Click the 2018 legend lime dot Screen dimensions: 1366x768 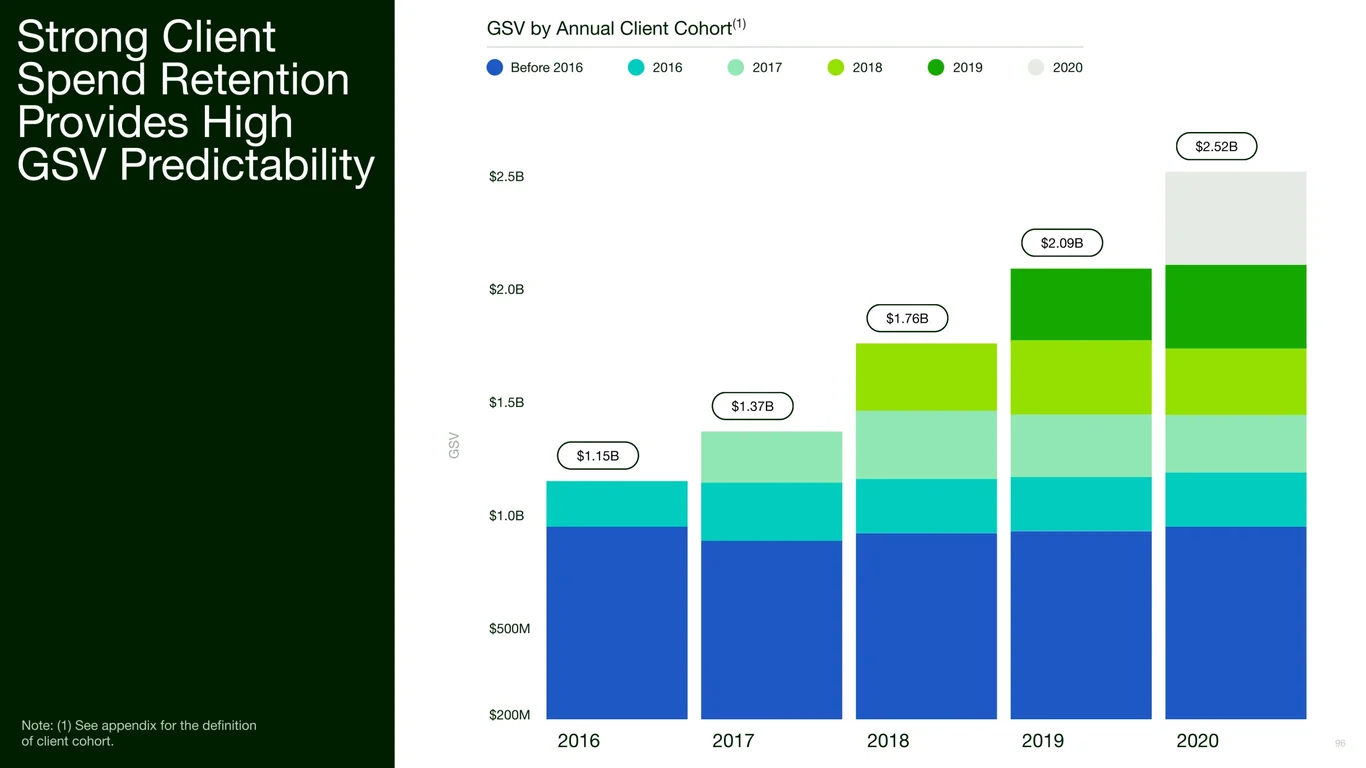point(836,68)
